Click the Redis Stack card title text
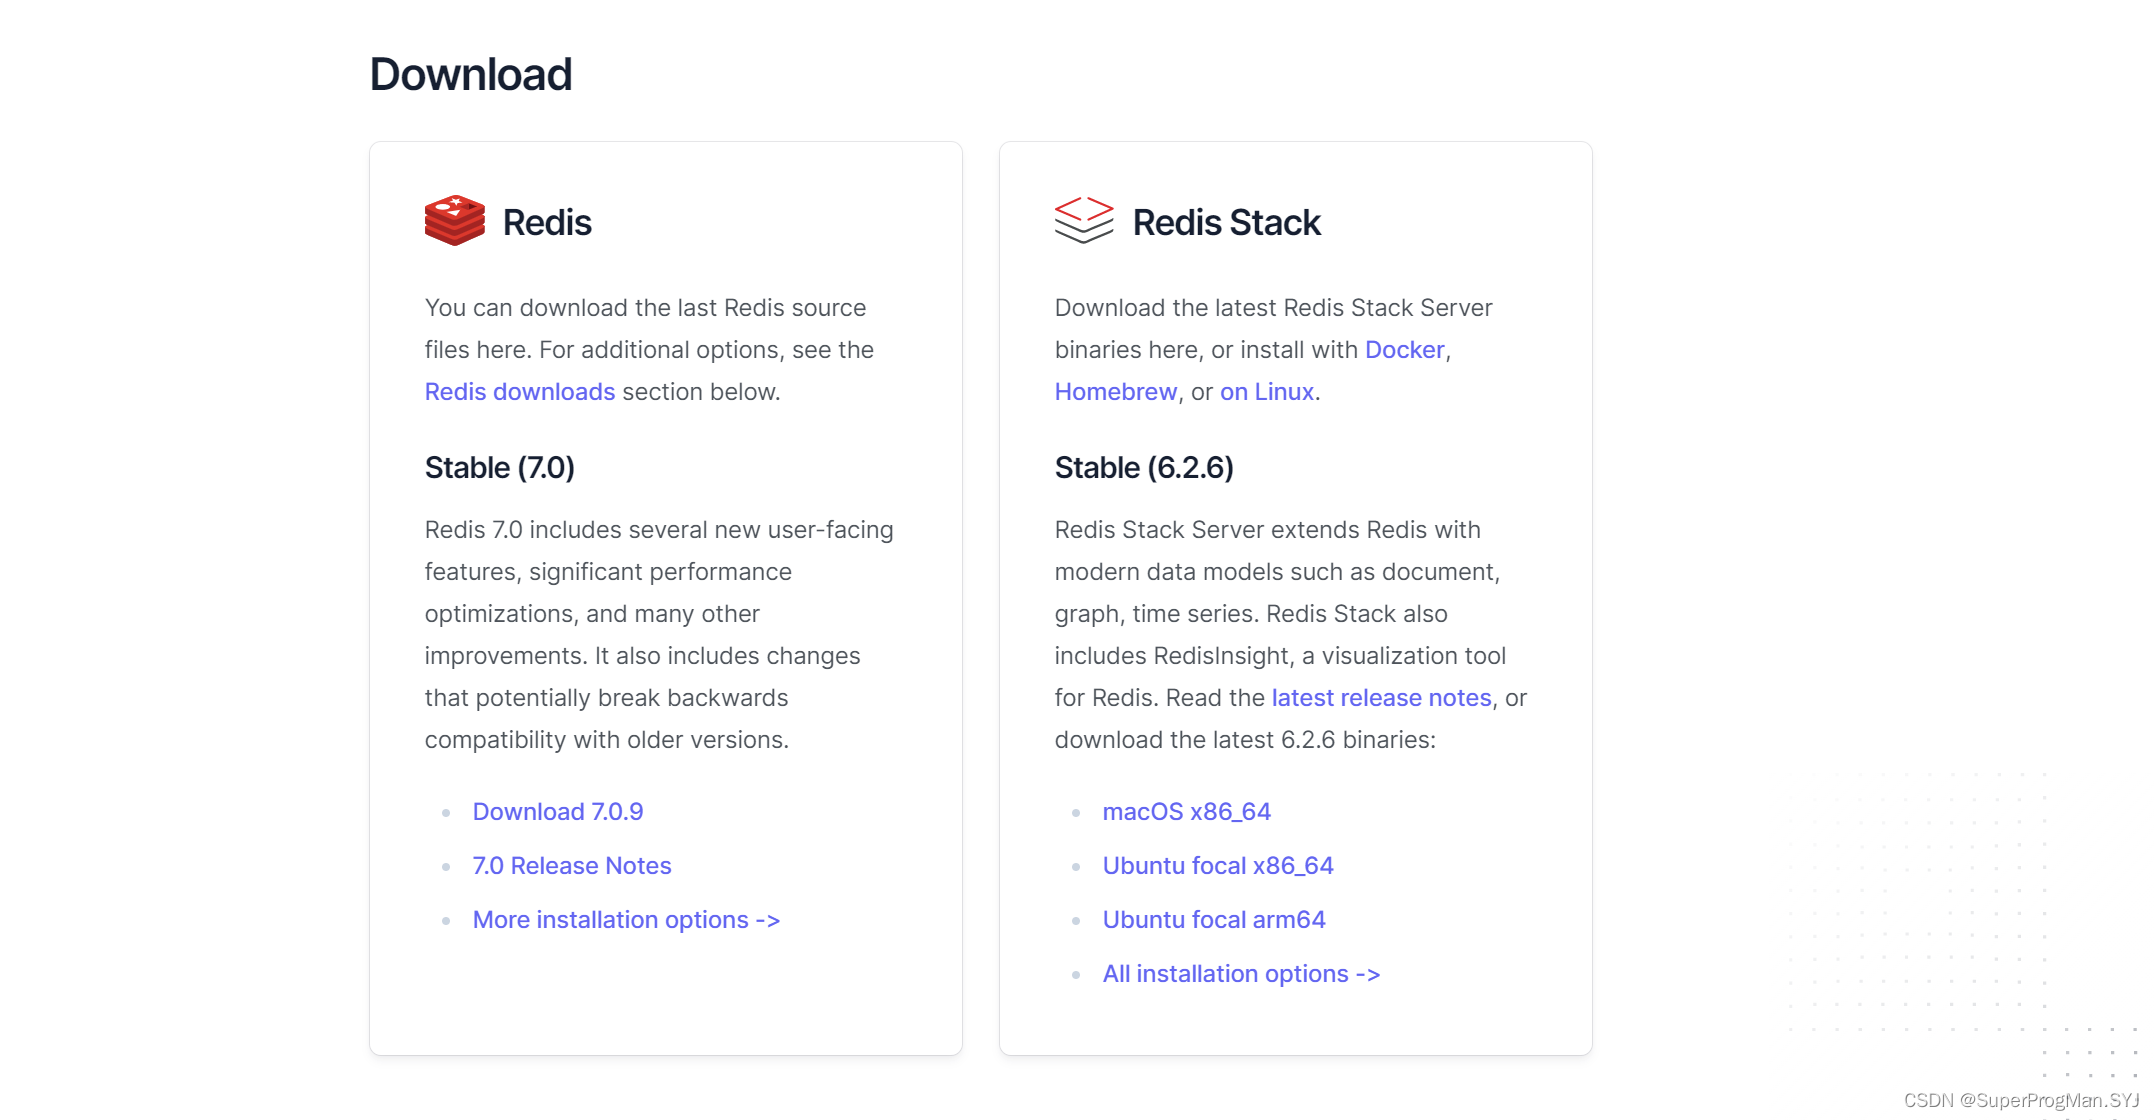The height and width of the screenshot is (1120, 2154). 1226,223
